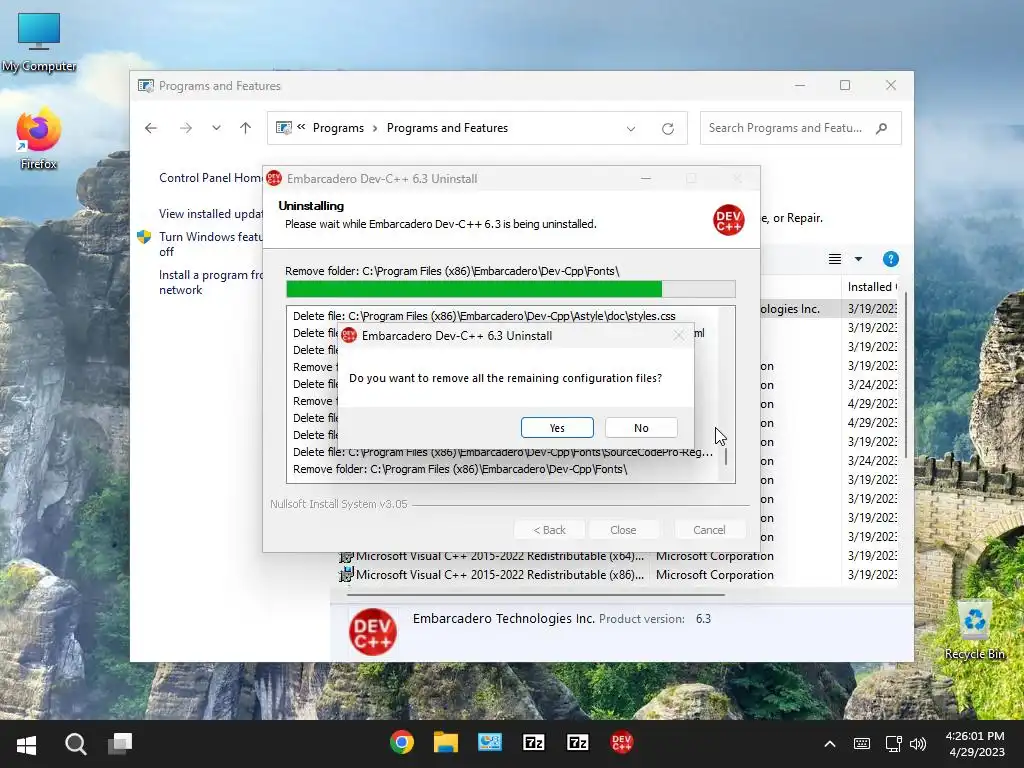This screenshot has width=1024, height=768.
Task: Open taskbar Search
Action: [x=76, y=744]
